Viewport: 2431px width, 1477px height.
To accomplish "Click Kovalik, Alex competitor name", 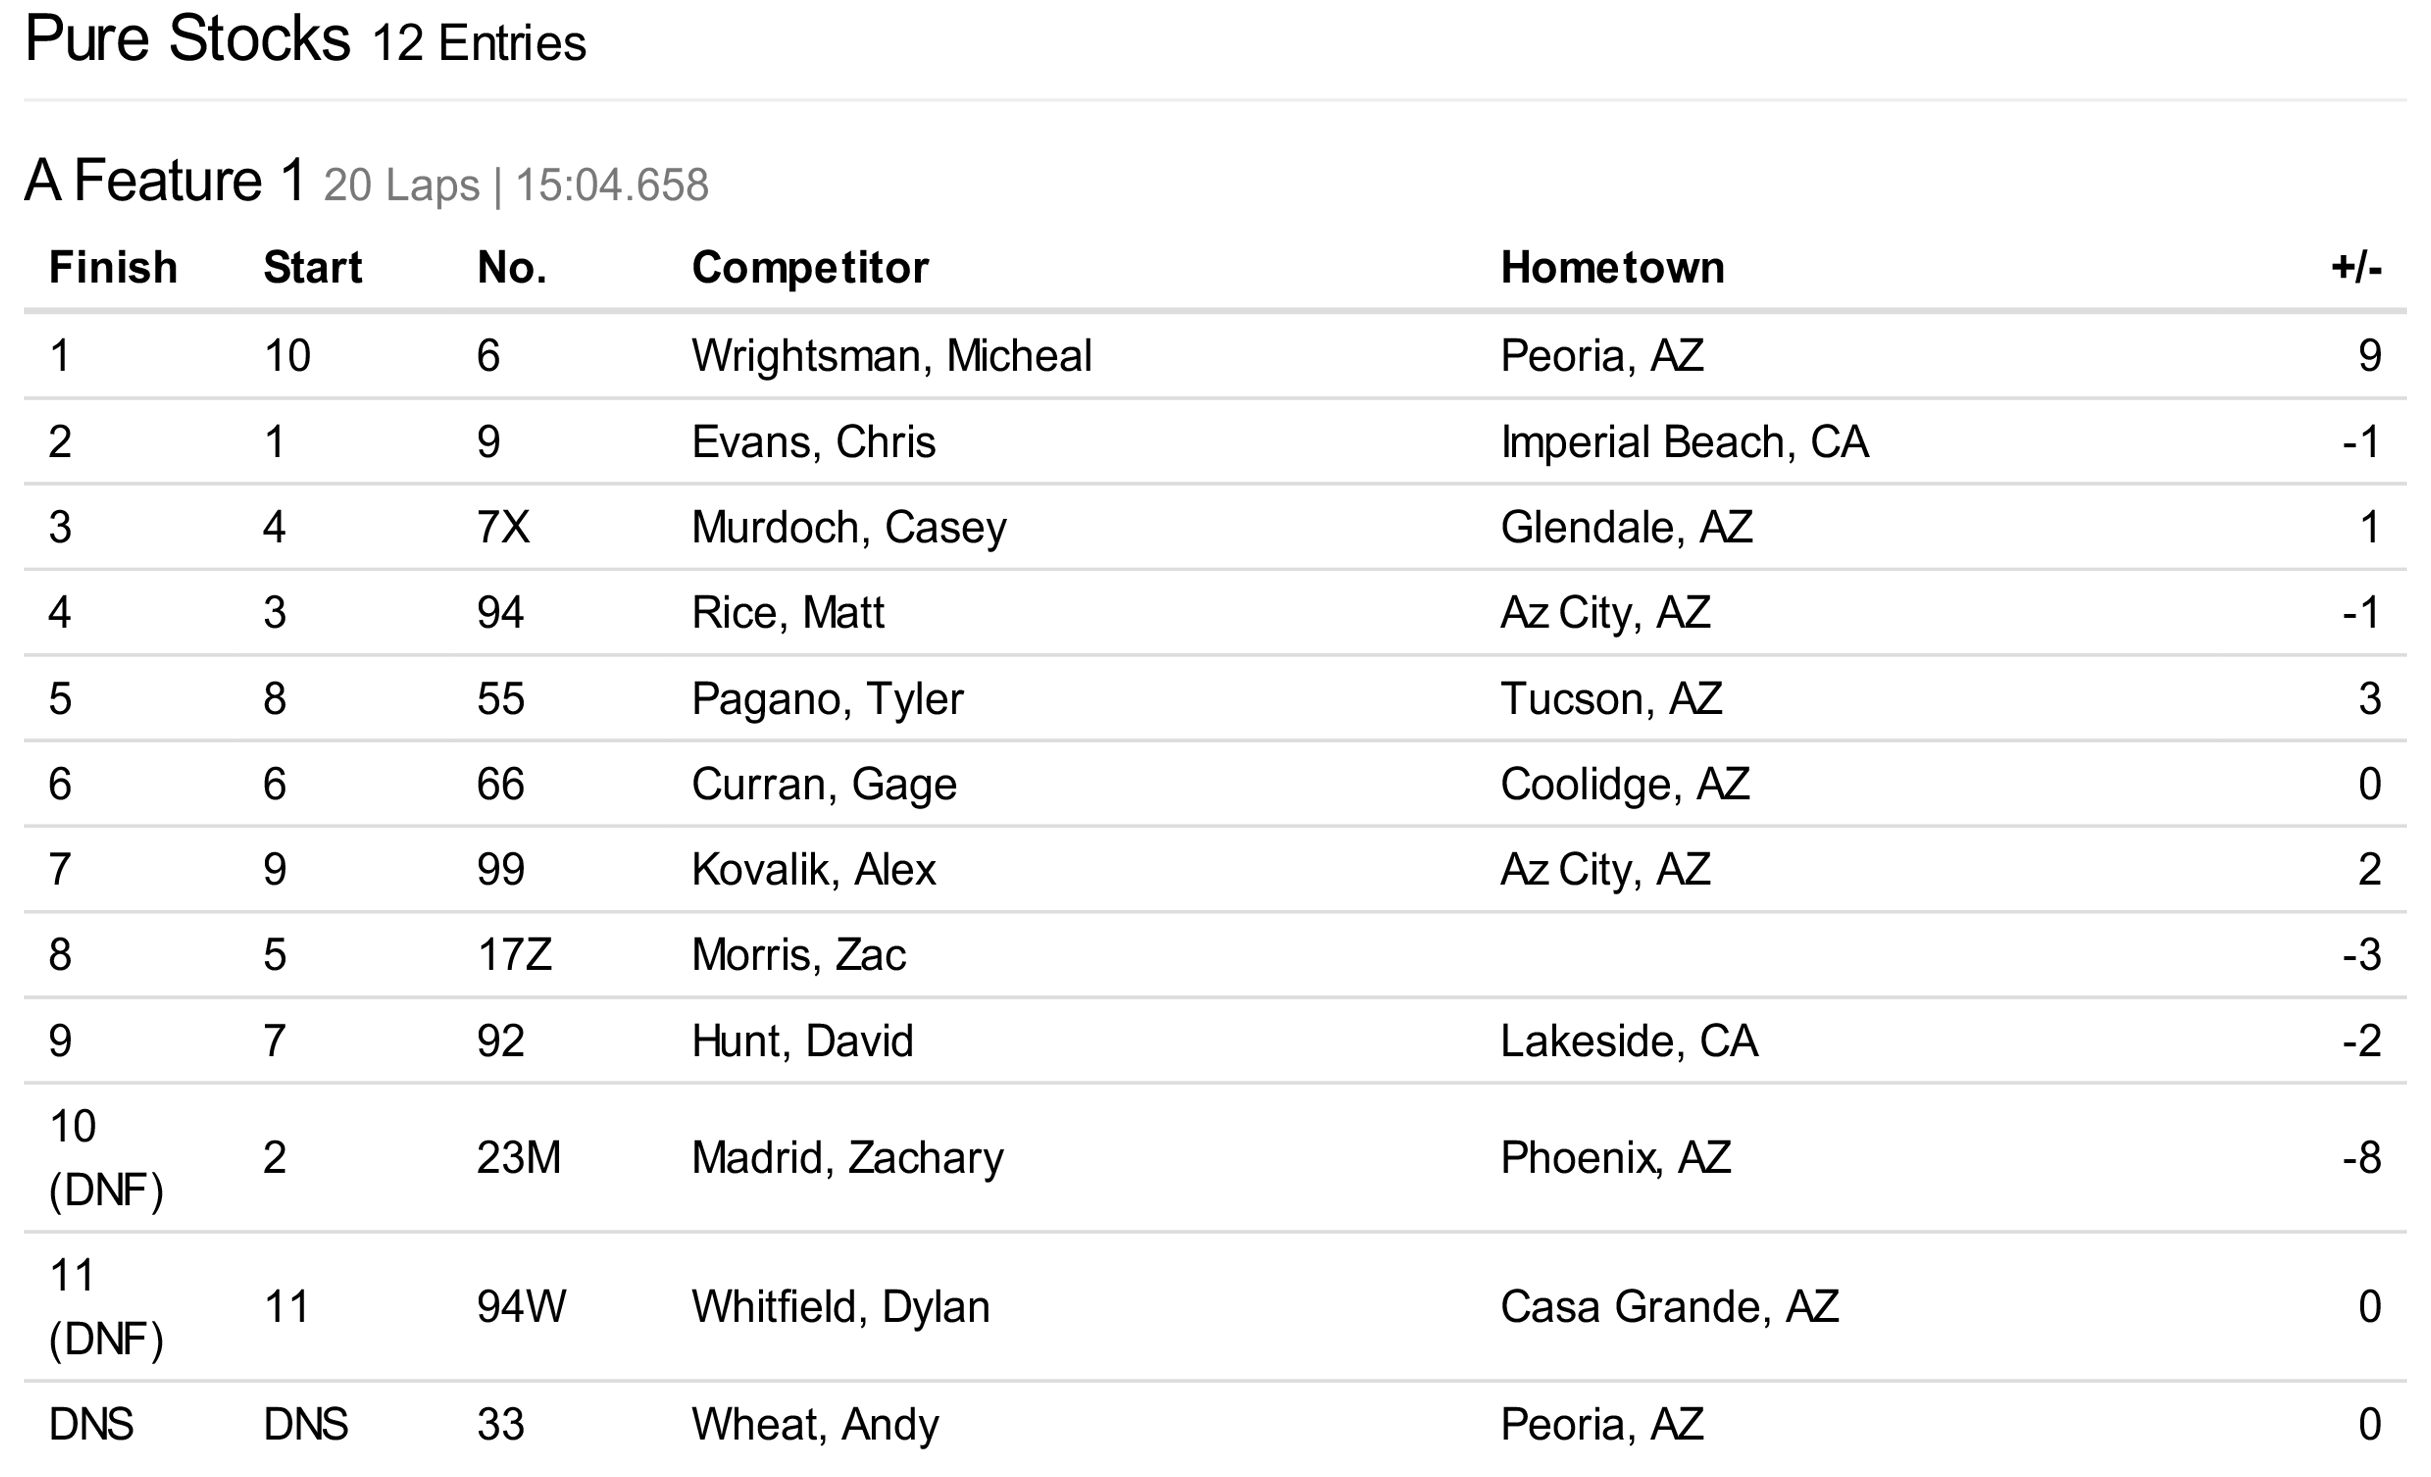I will (x=813, y=870).
